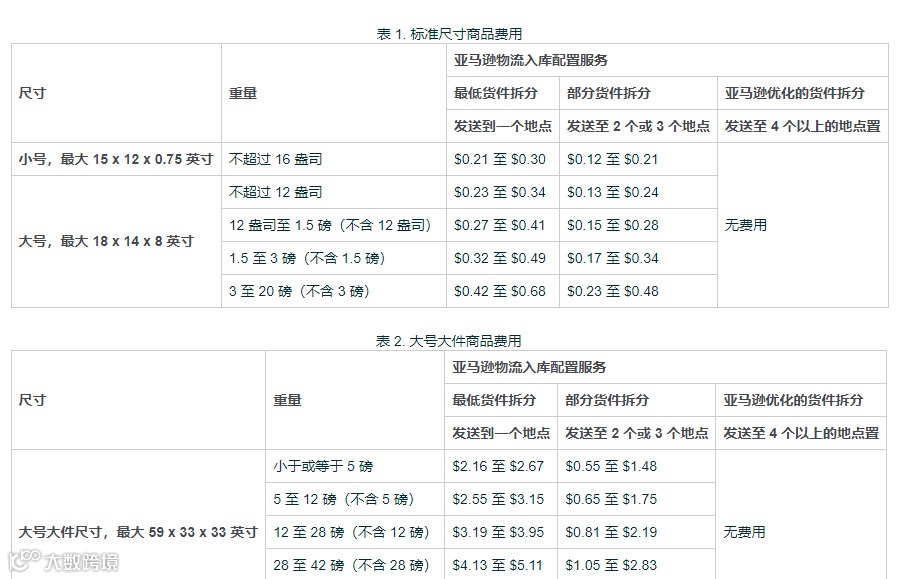
Task: Click cell 小号，最大 15 x 12 x 0.75 英寸
Action: 116,159
